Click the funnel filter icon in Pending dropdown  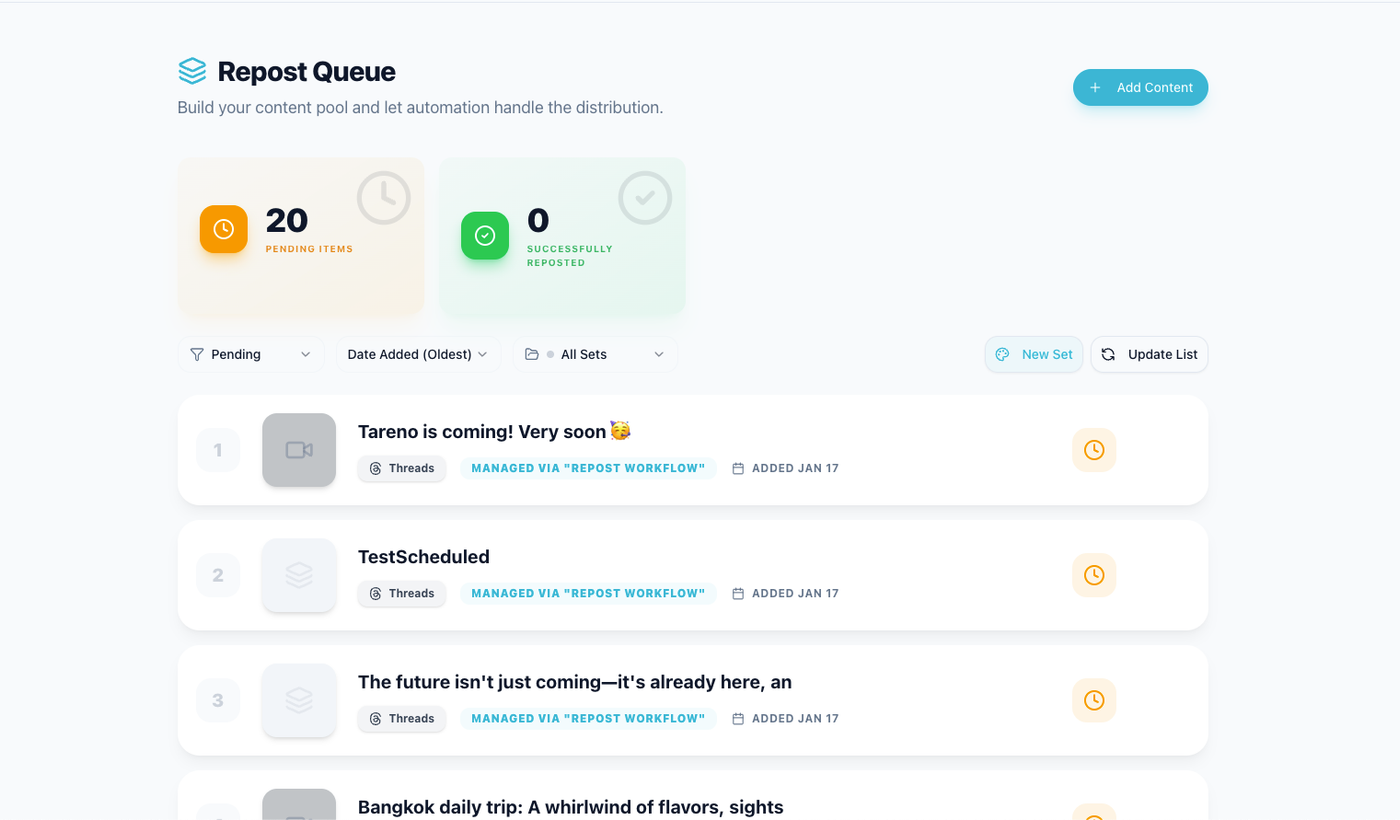[x=197, y=354]
